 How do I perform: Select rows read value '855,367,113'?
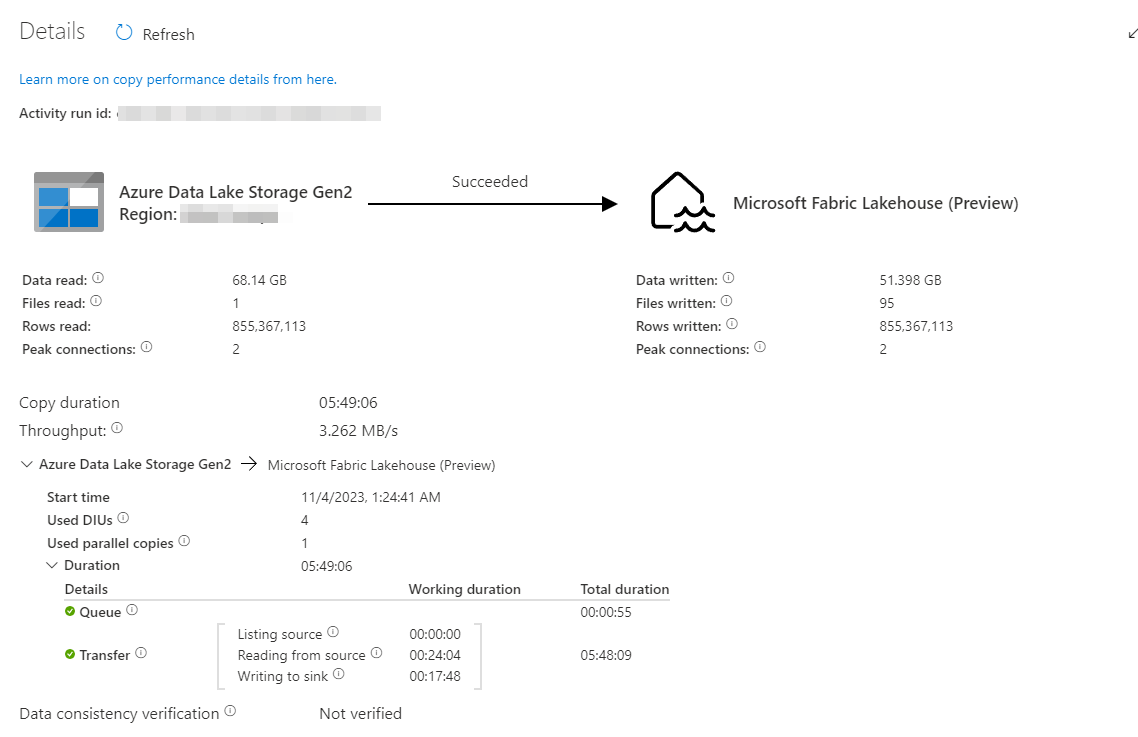(269, 326)
